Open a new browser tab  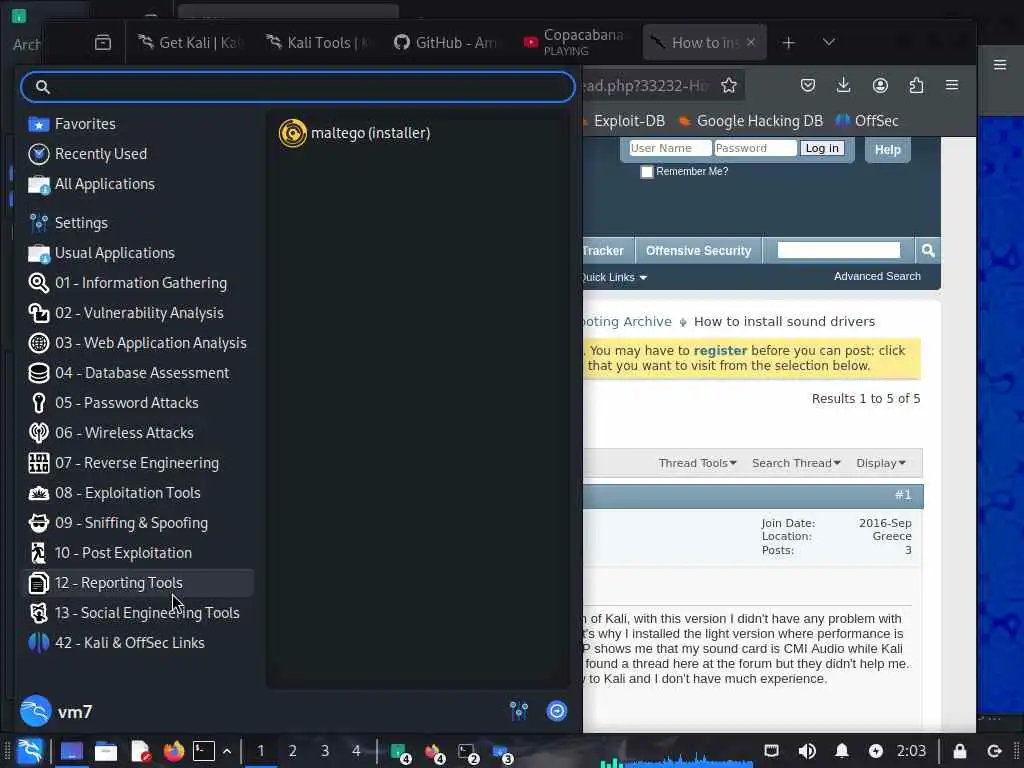(788, 42)
